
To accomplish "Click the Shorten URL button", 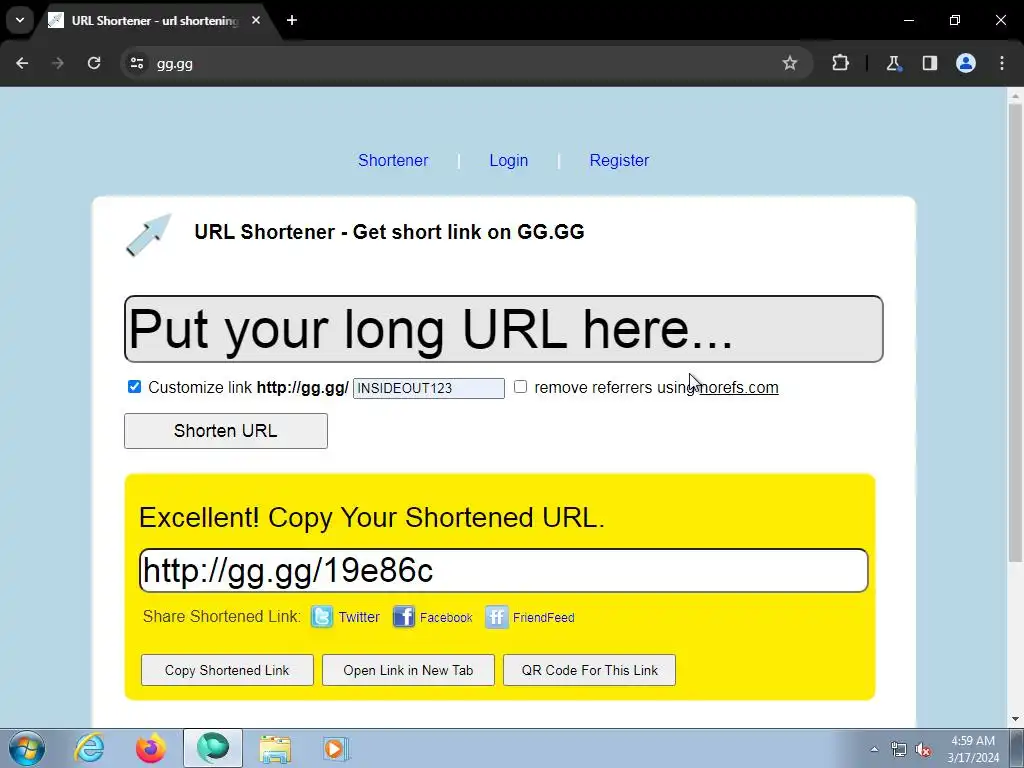I will pyautogui.click(x=226, y=431).
